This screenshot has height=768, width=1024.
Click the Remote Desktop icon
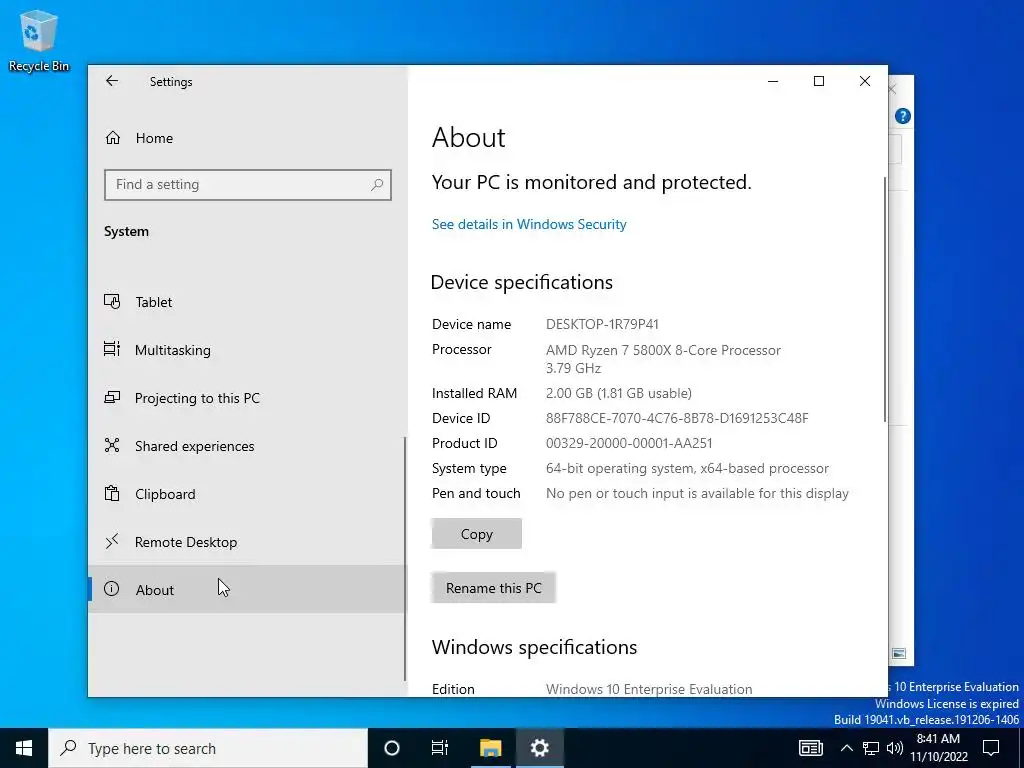(x=112, y=541)
